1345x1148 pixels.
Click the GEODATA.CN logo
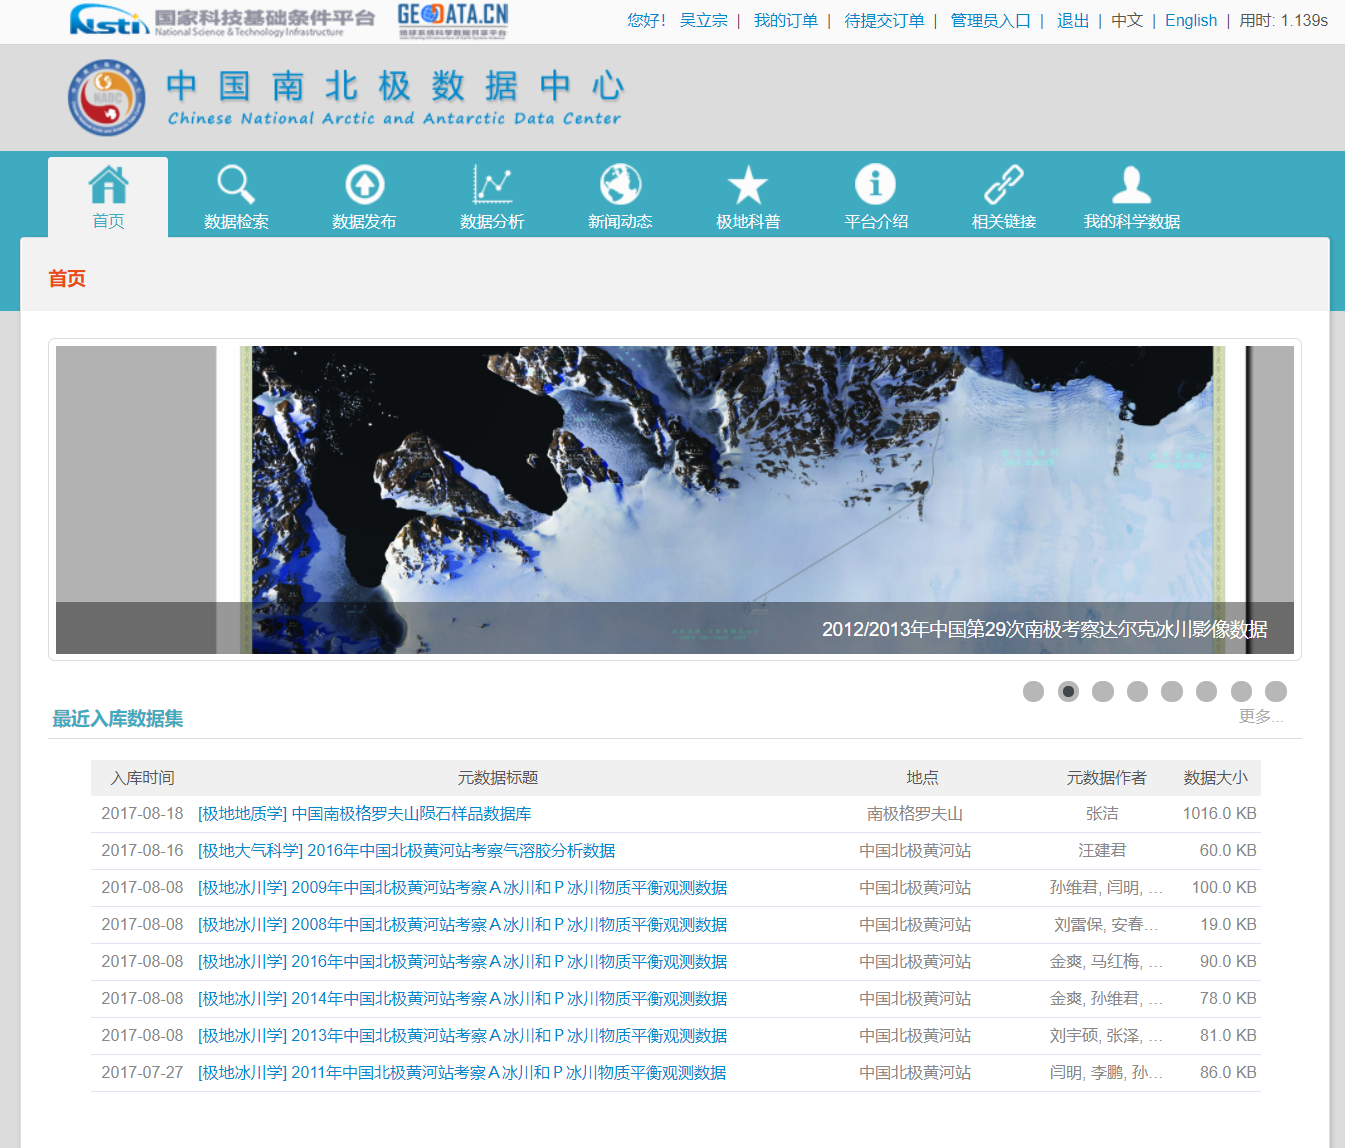pos(453,20)
